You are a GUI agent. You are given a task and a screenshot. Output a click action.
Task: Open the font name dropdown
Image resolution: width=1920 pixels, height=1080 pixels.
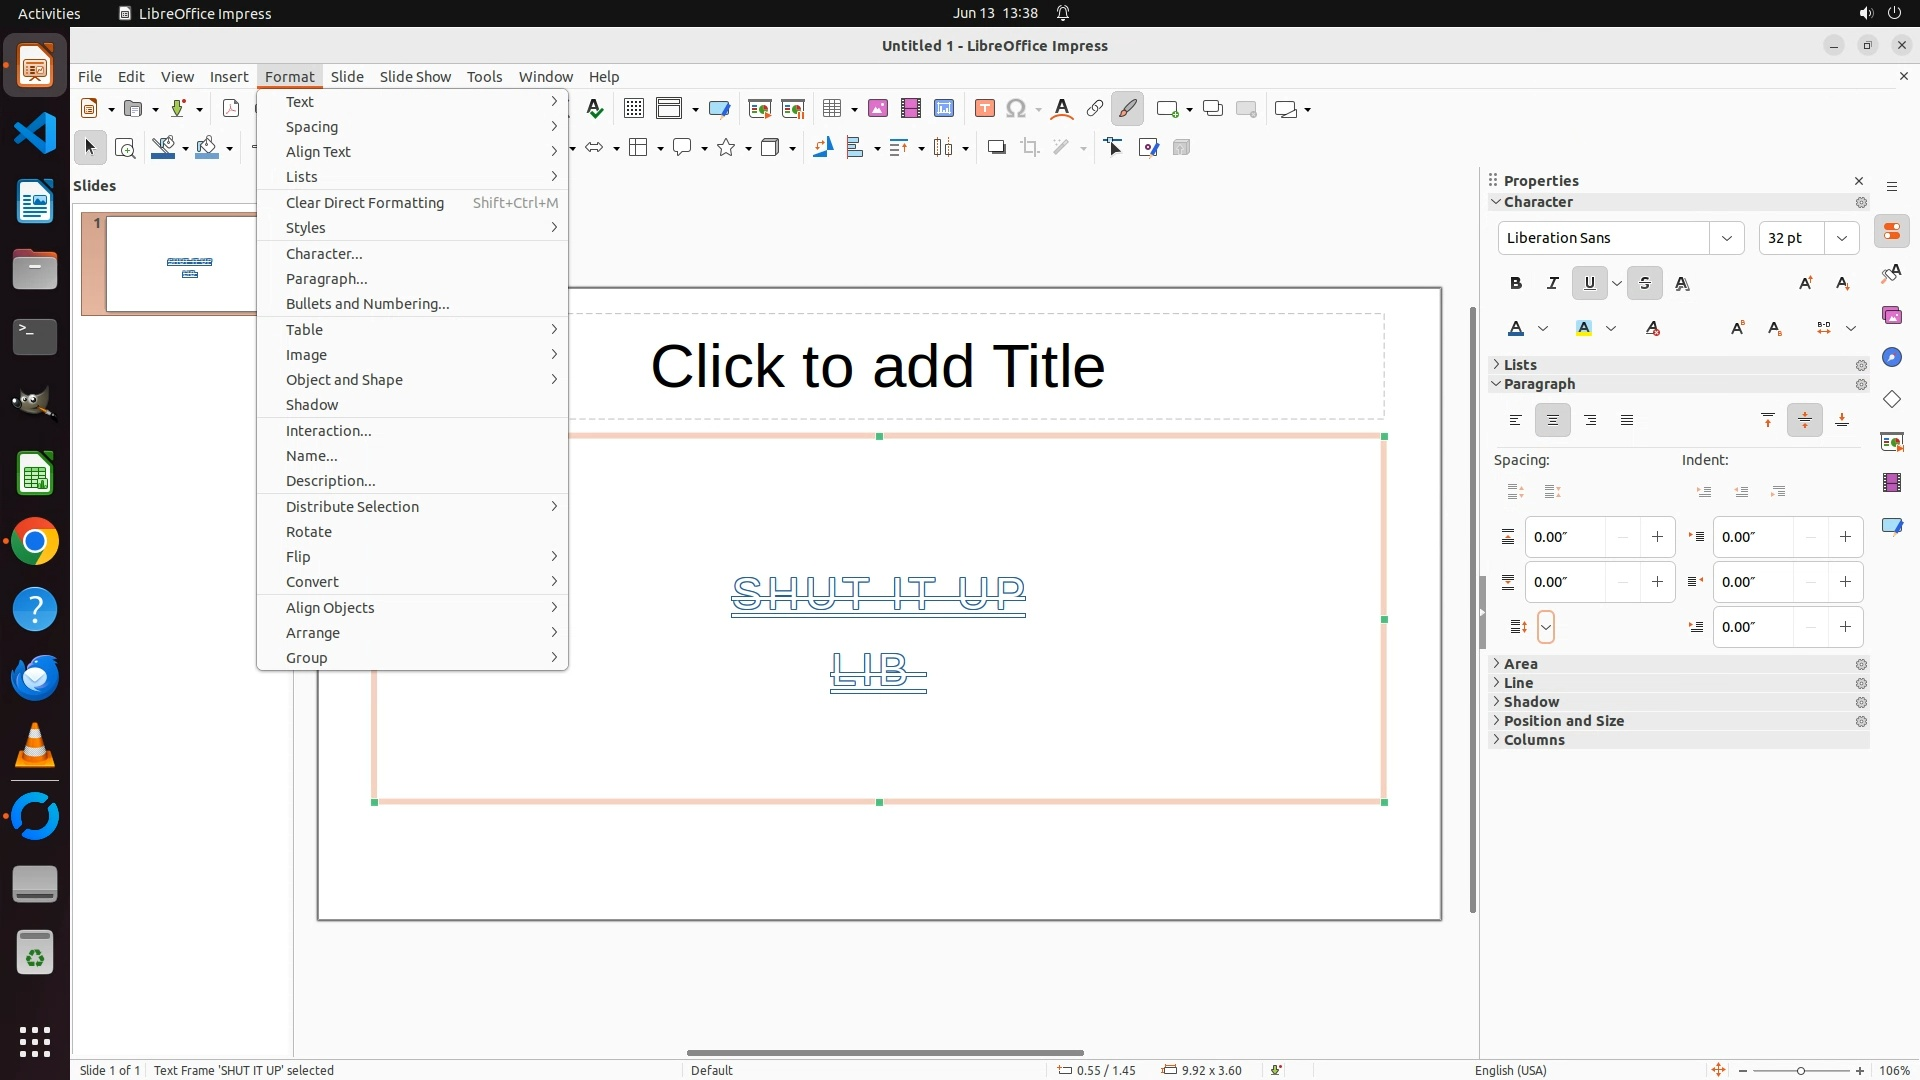coord(1726,238)
